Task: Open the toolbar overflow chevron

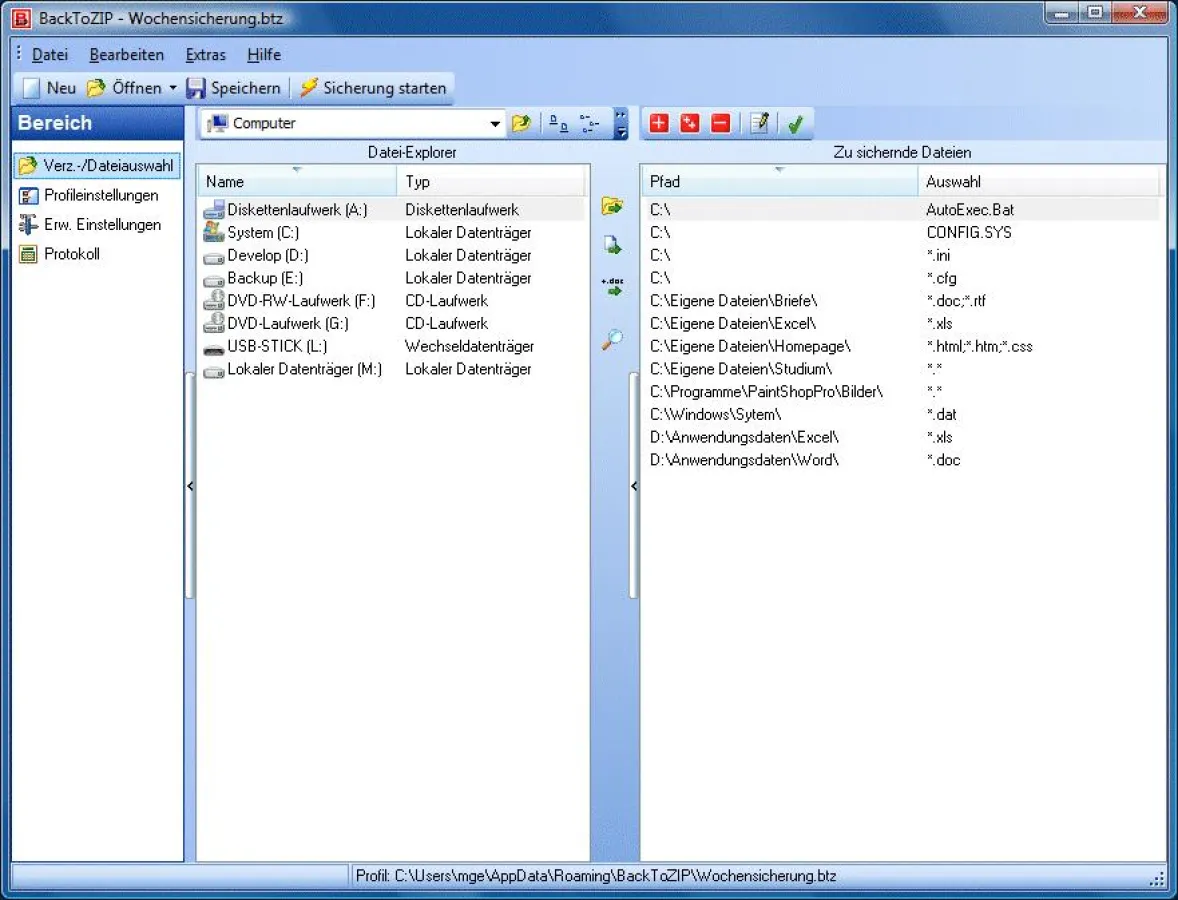Action: [621, 122]
